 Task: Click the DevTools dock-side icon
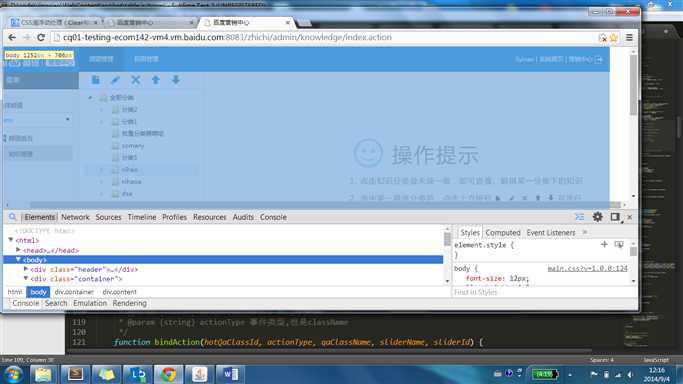[615, 217]
